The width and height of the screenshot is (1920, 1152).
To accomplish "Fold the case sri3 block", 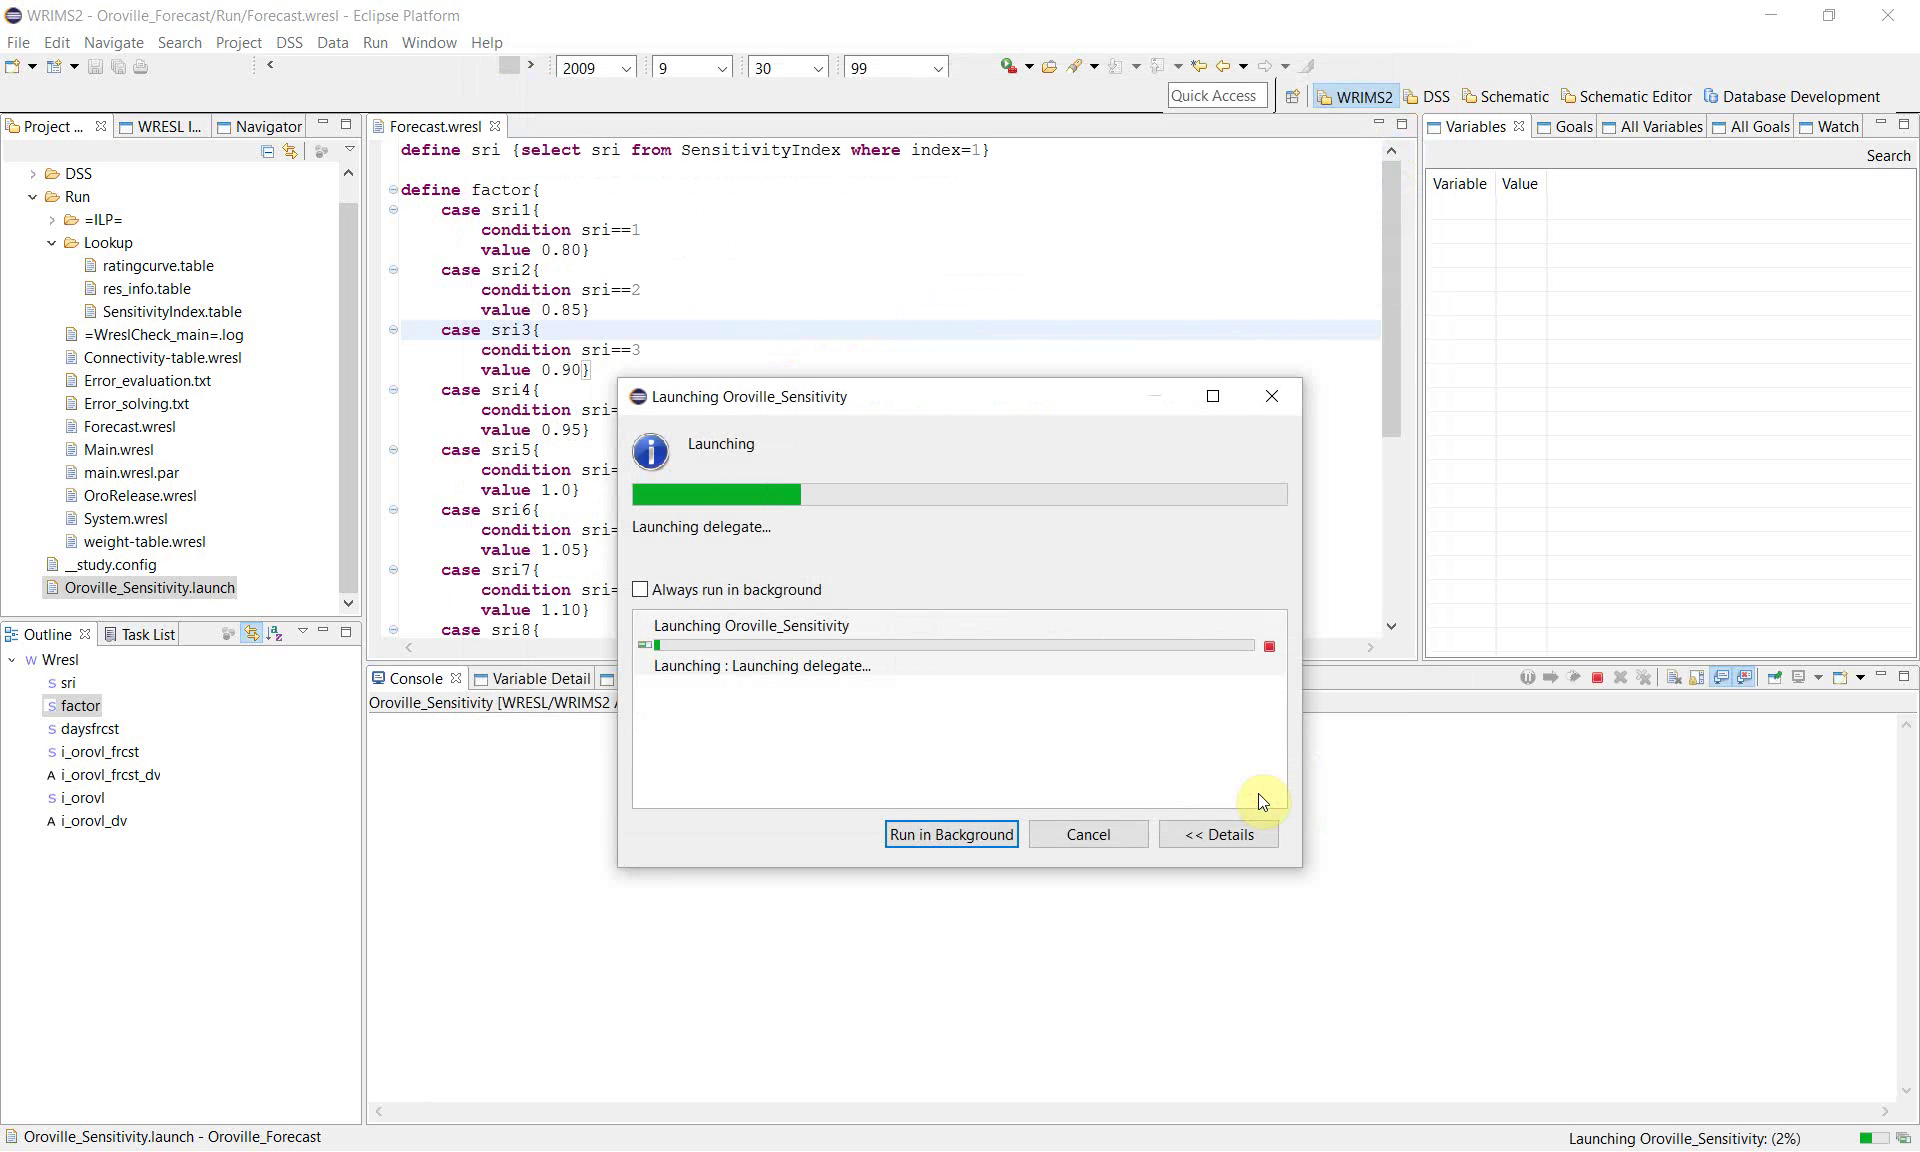I will coord(393,330).
